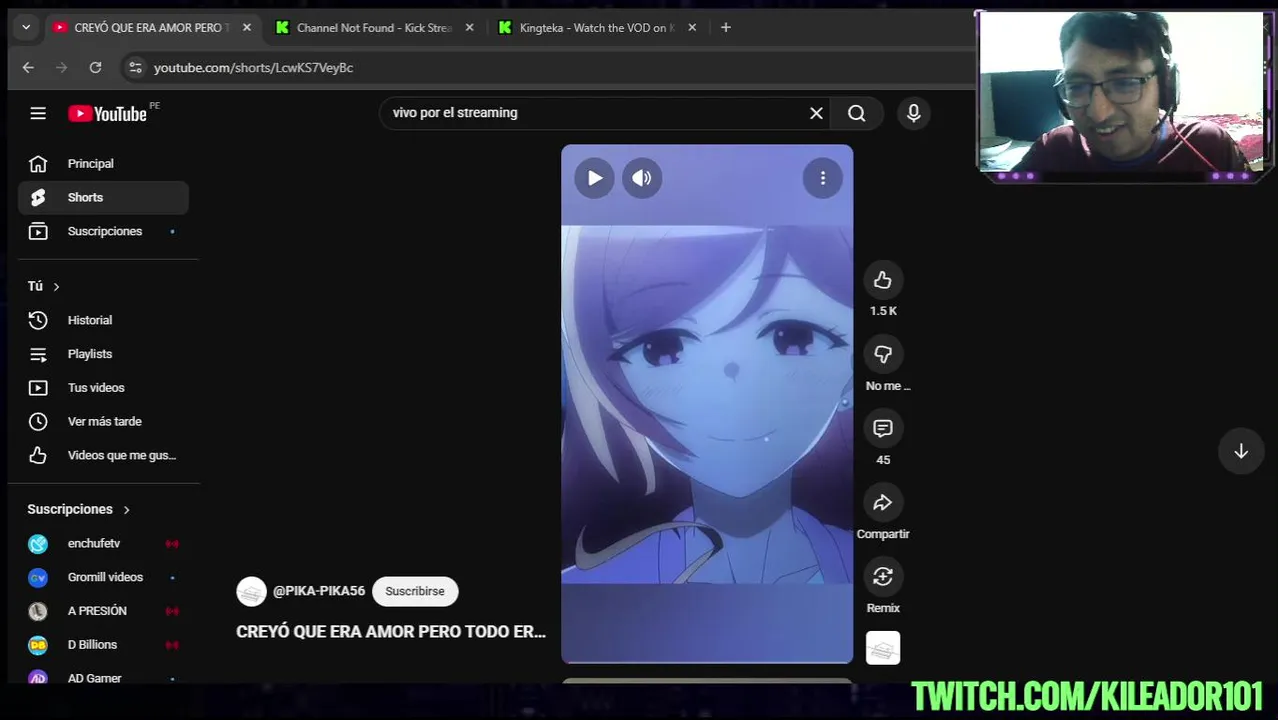Remix this Short
The image size is (1278, 720).
click(882, 576)
